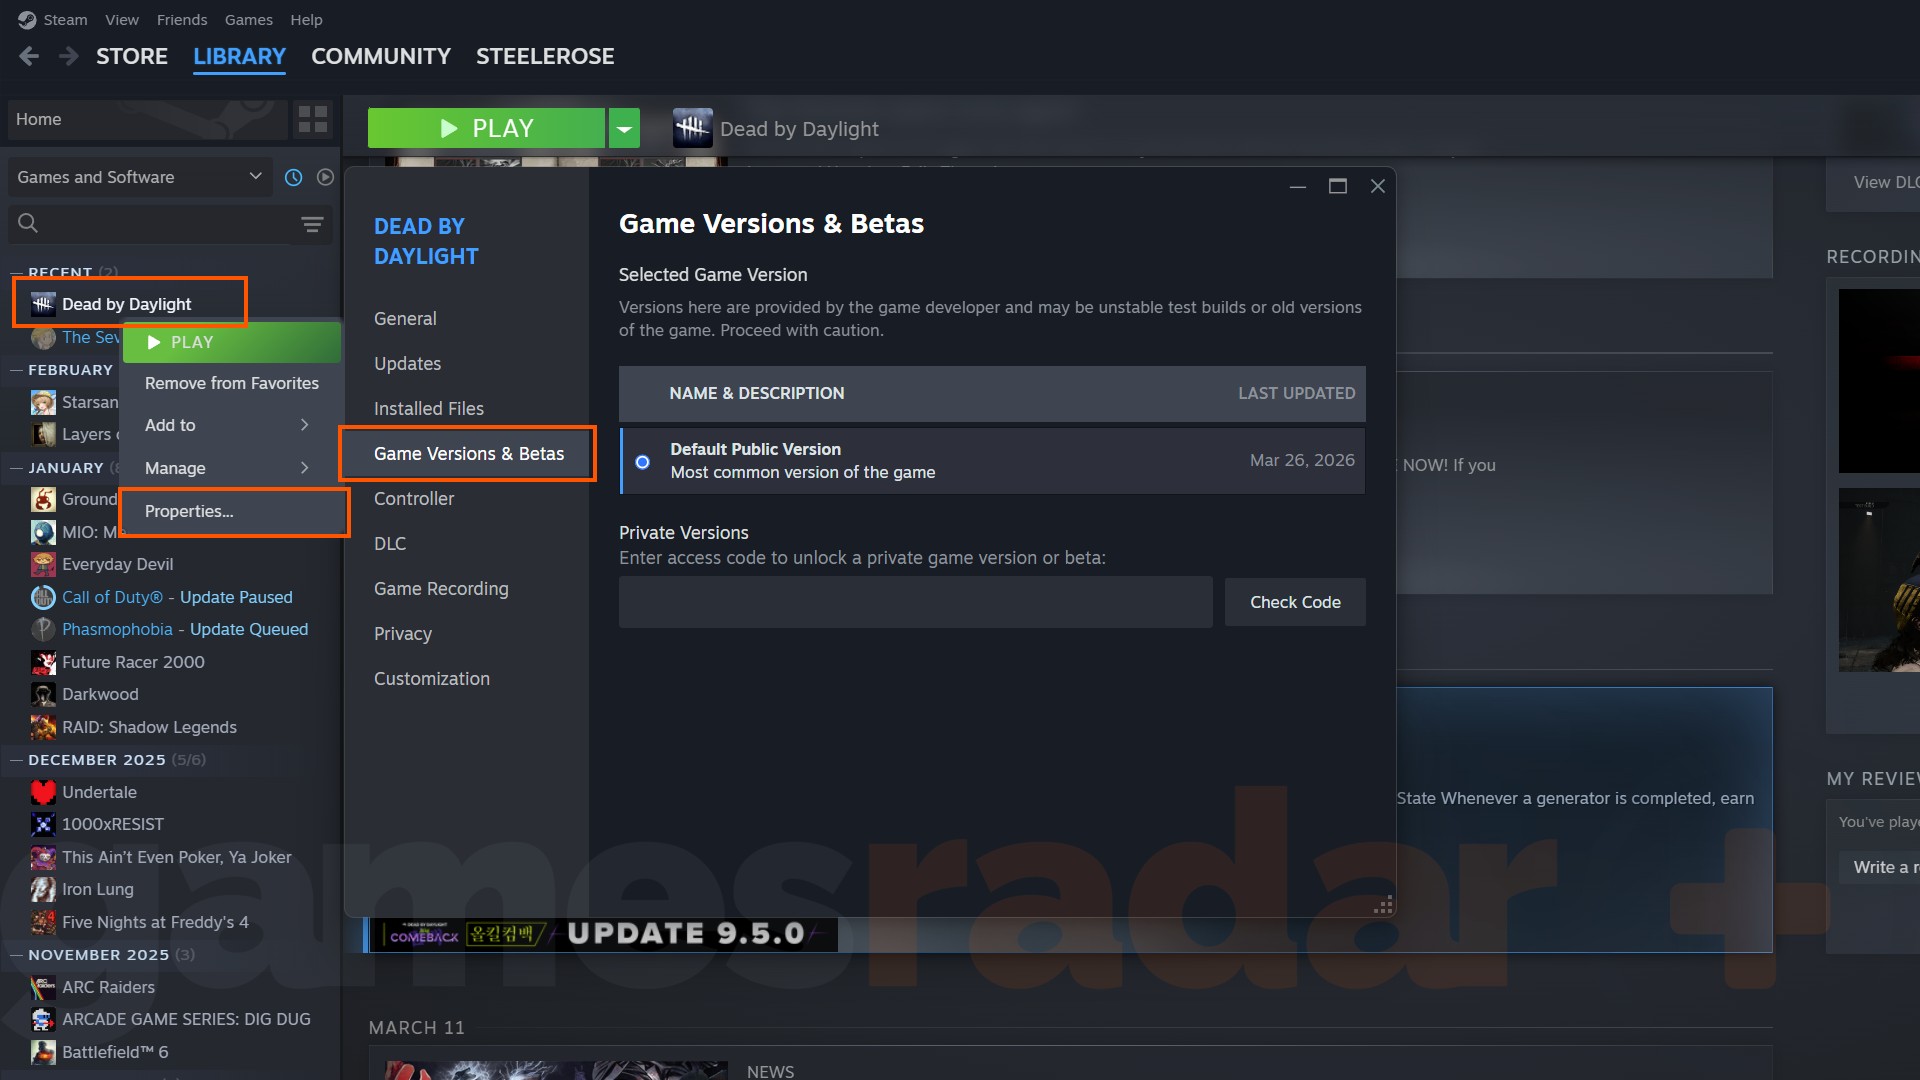
Task: Open the Games menu in the menu bar
Action: point(248,19)
